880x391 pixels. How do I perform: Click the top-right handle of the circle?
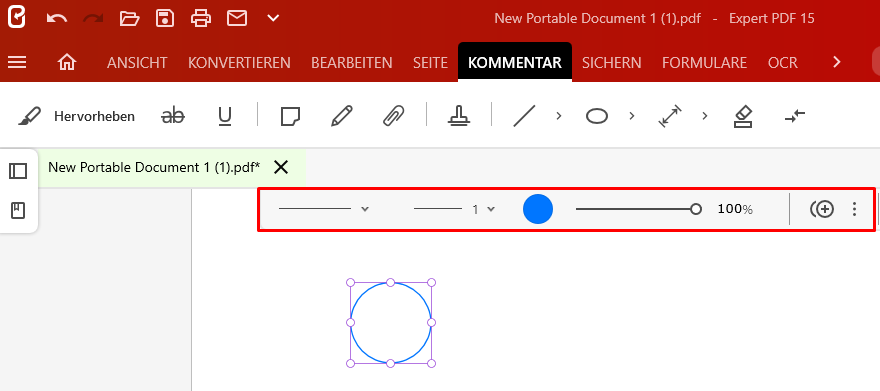(432, 282)
